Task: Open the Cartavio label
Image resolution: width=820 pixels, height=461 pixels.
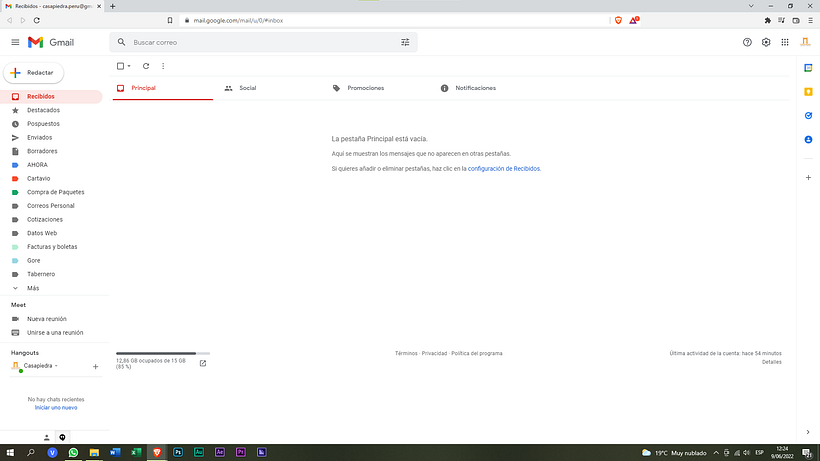Action: coord(51,178)
